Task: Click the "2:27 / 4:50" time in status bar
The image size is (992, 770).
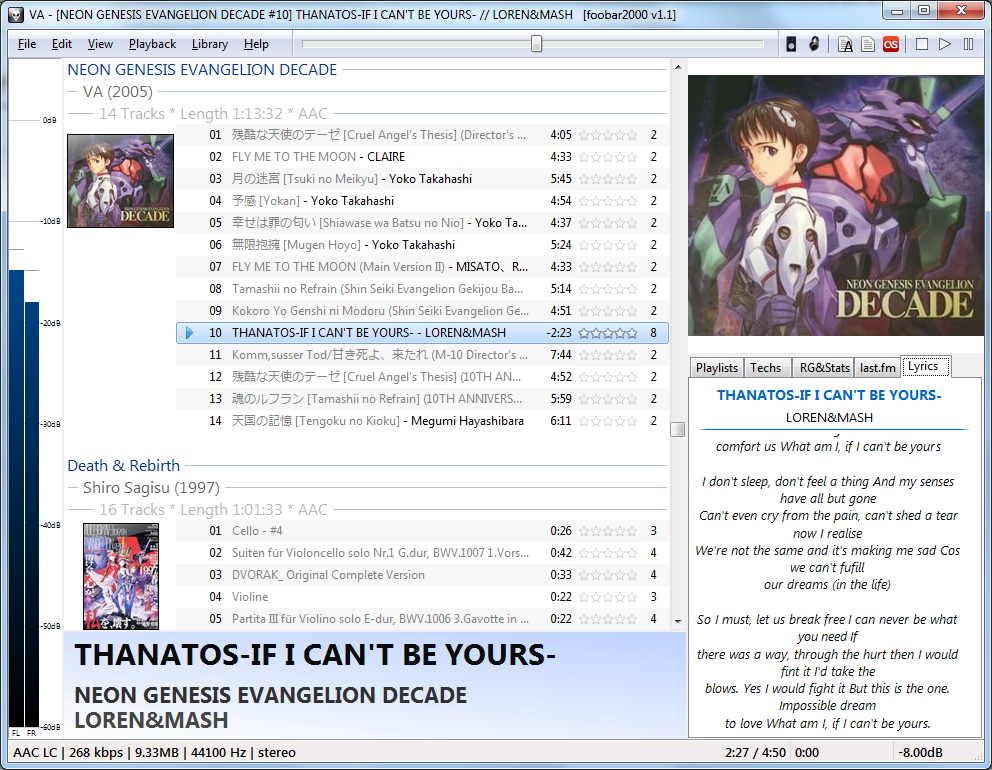Action: coord(755,752)
